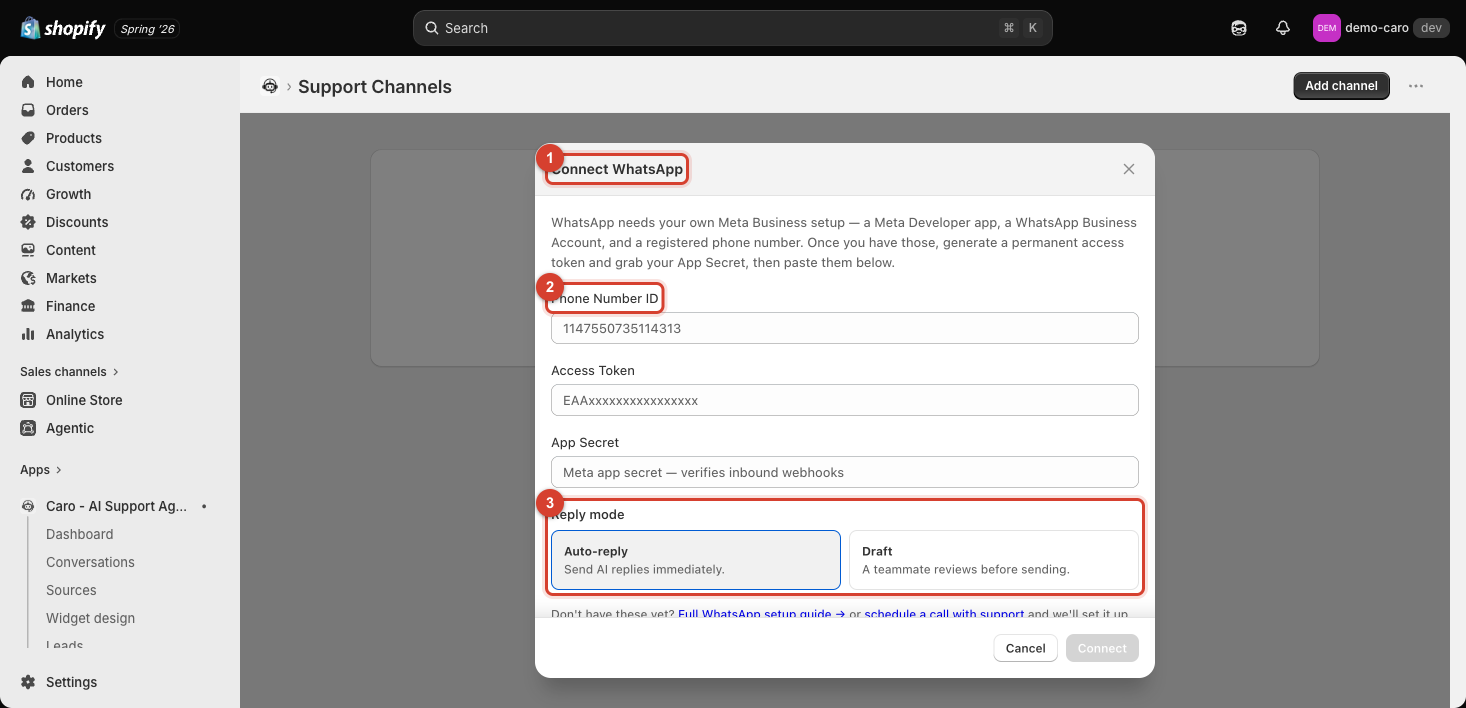Expand Sales channels section
This screenshot has width=1466, height=708.
pos(69,372)
